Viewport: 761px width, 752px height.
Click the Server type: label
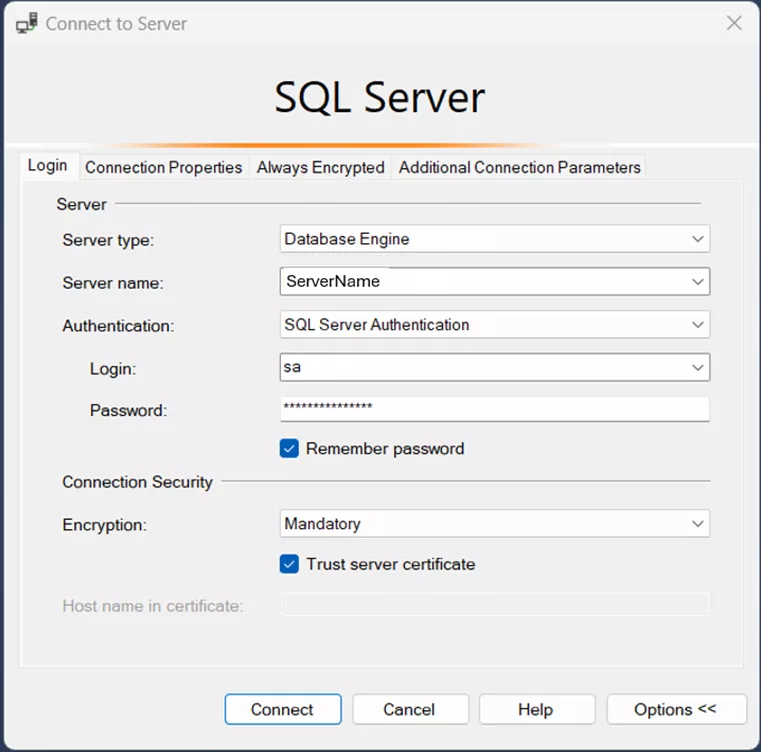pyautogui.click(x=108, y=240)
